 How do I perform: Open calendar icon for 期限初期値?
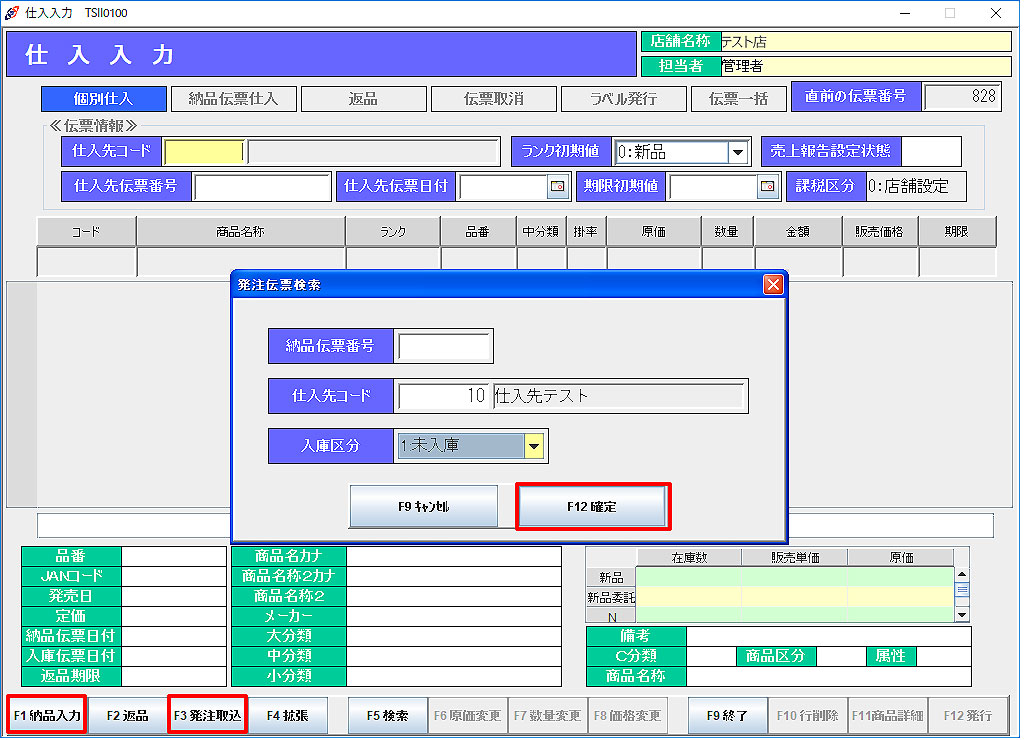pyautogui.click(x=767, y=186)
